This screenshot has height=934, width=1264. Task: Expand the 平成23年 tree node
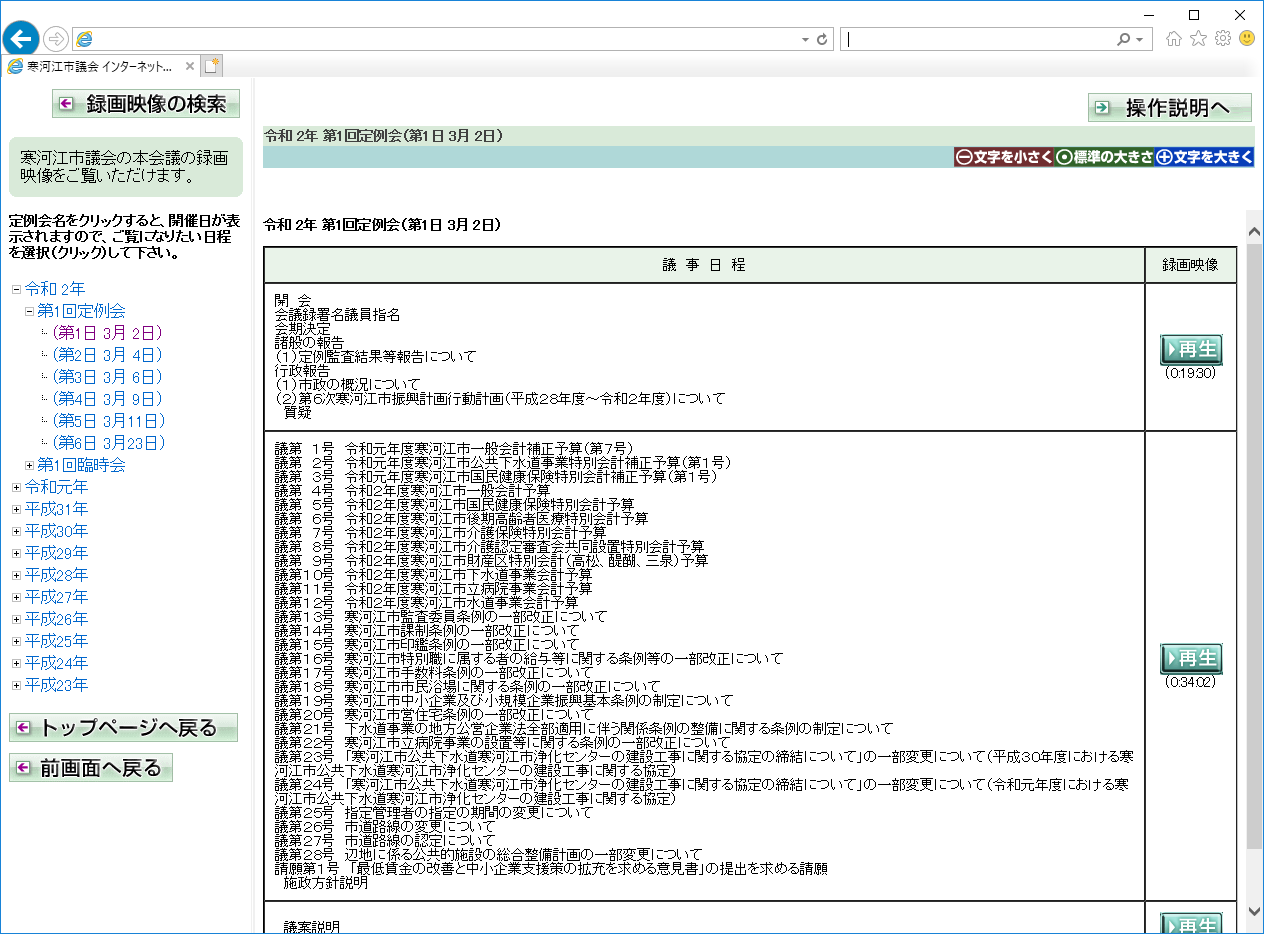[16, 685]
